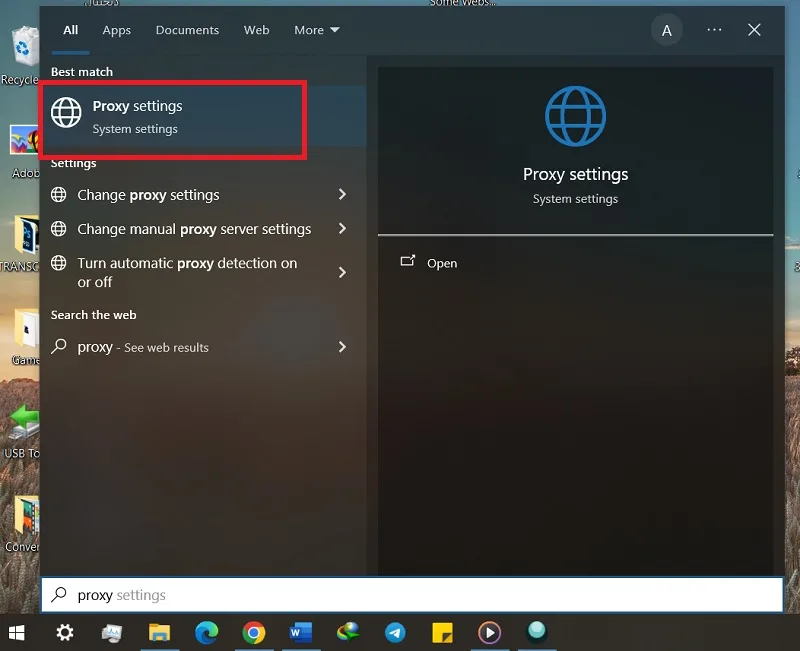Screen dimensions: 800x651
Task: Open Telegram from the taskbar
Action: (x=395, y=633)
